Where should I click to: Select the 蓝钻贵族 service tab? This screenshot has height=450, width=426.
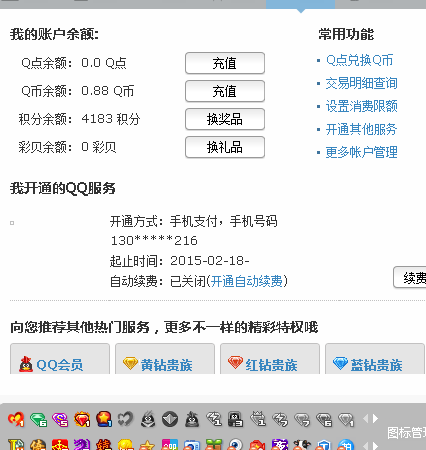pyautogui.click(x=375, y=359)
